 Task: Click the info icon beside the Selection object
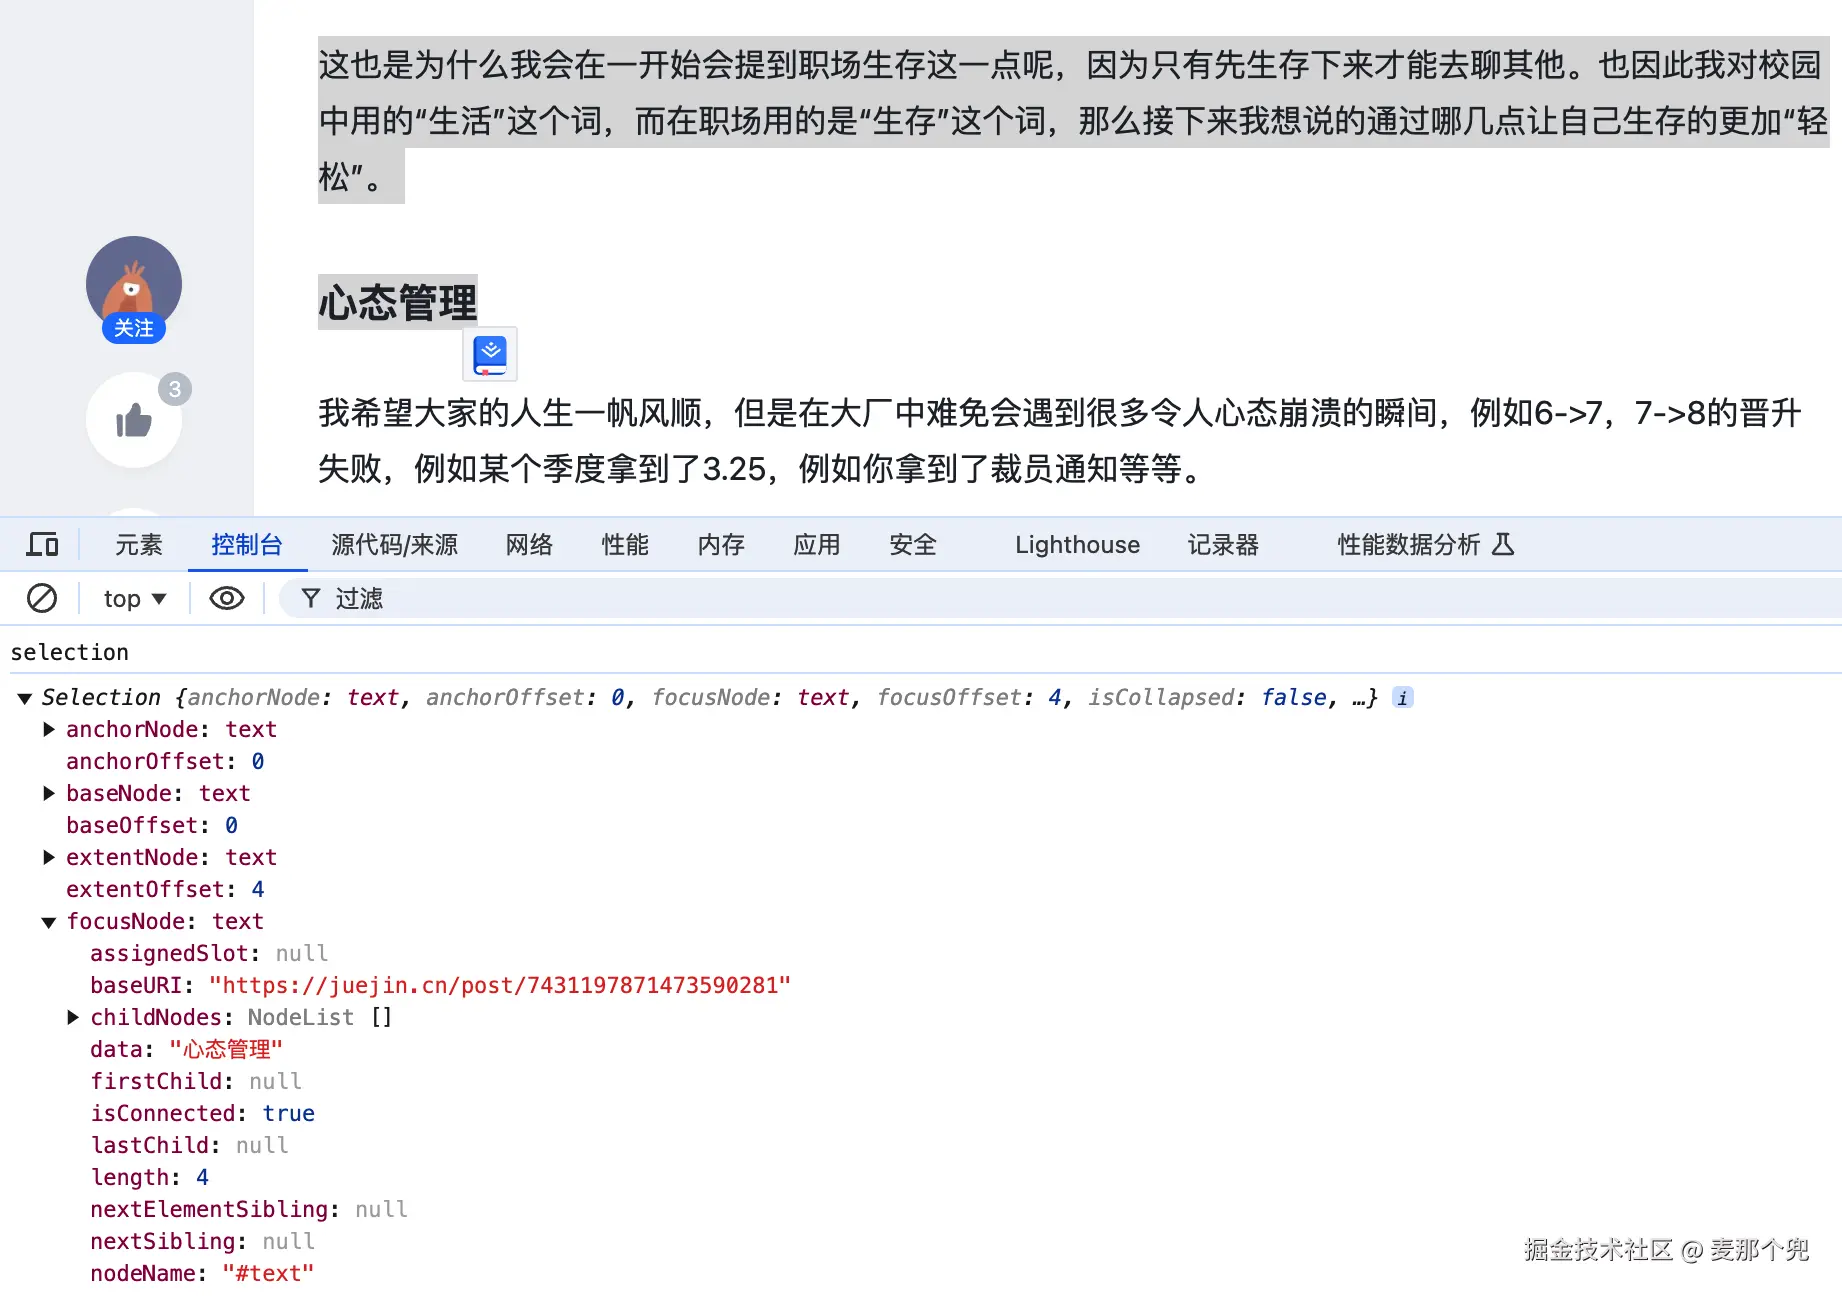1403,697
